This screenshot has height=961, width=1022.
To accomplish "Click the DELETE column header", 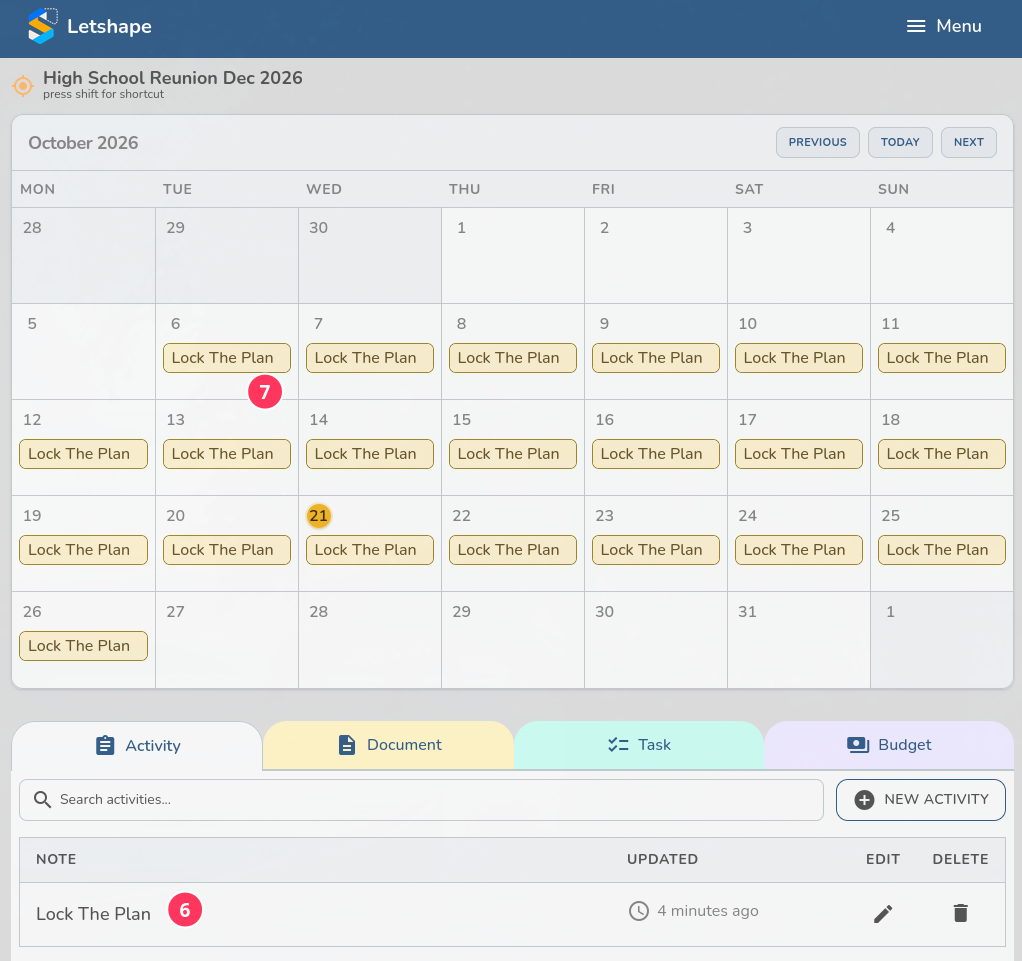I will point(960,859).
